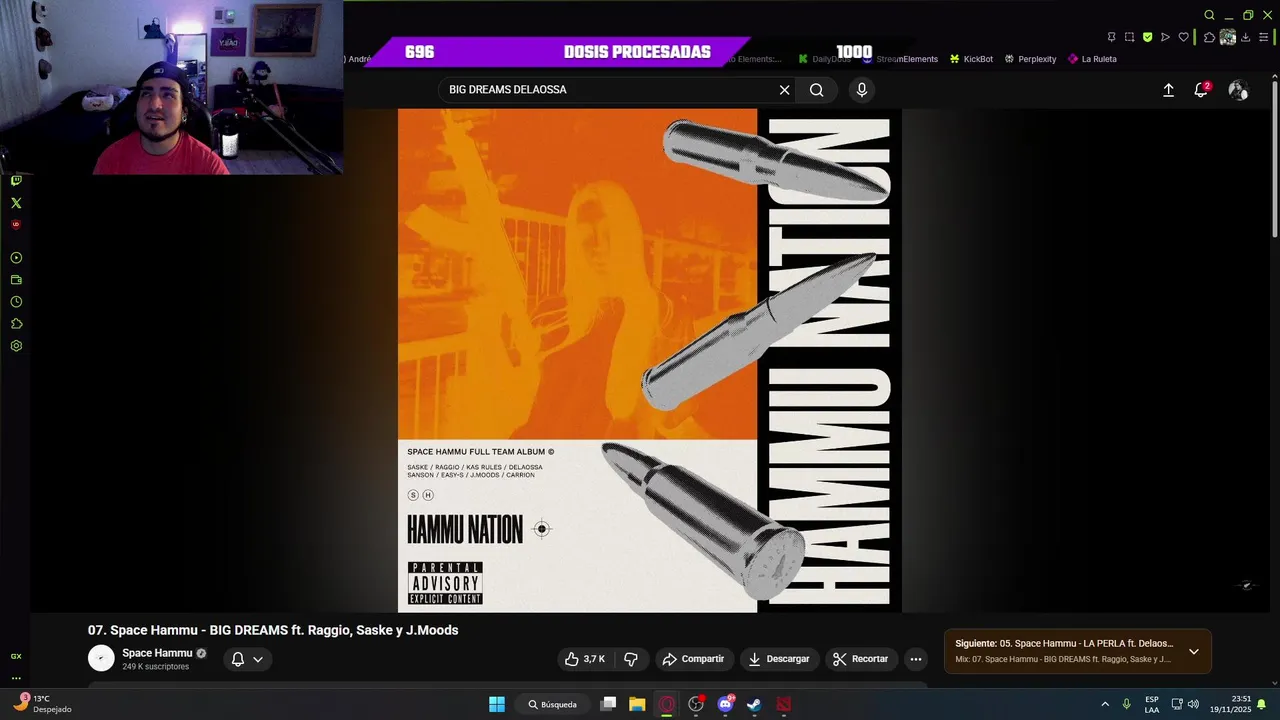Expand the Siguiente mix panel chevron
This screenshot has width=1280, height=720.
point(1194,652)
